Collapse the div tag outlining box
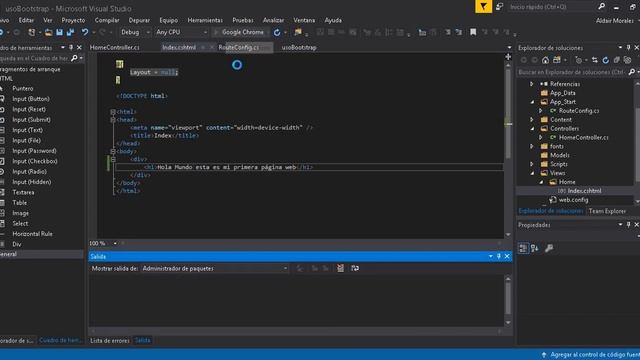 coord(113,159)
